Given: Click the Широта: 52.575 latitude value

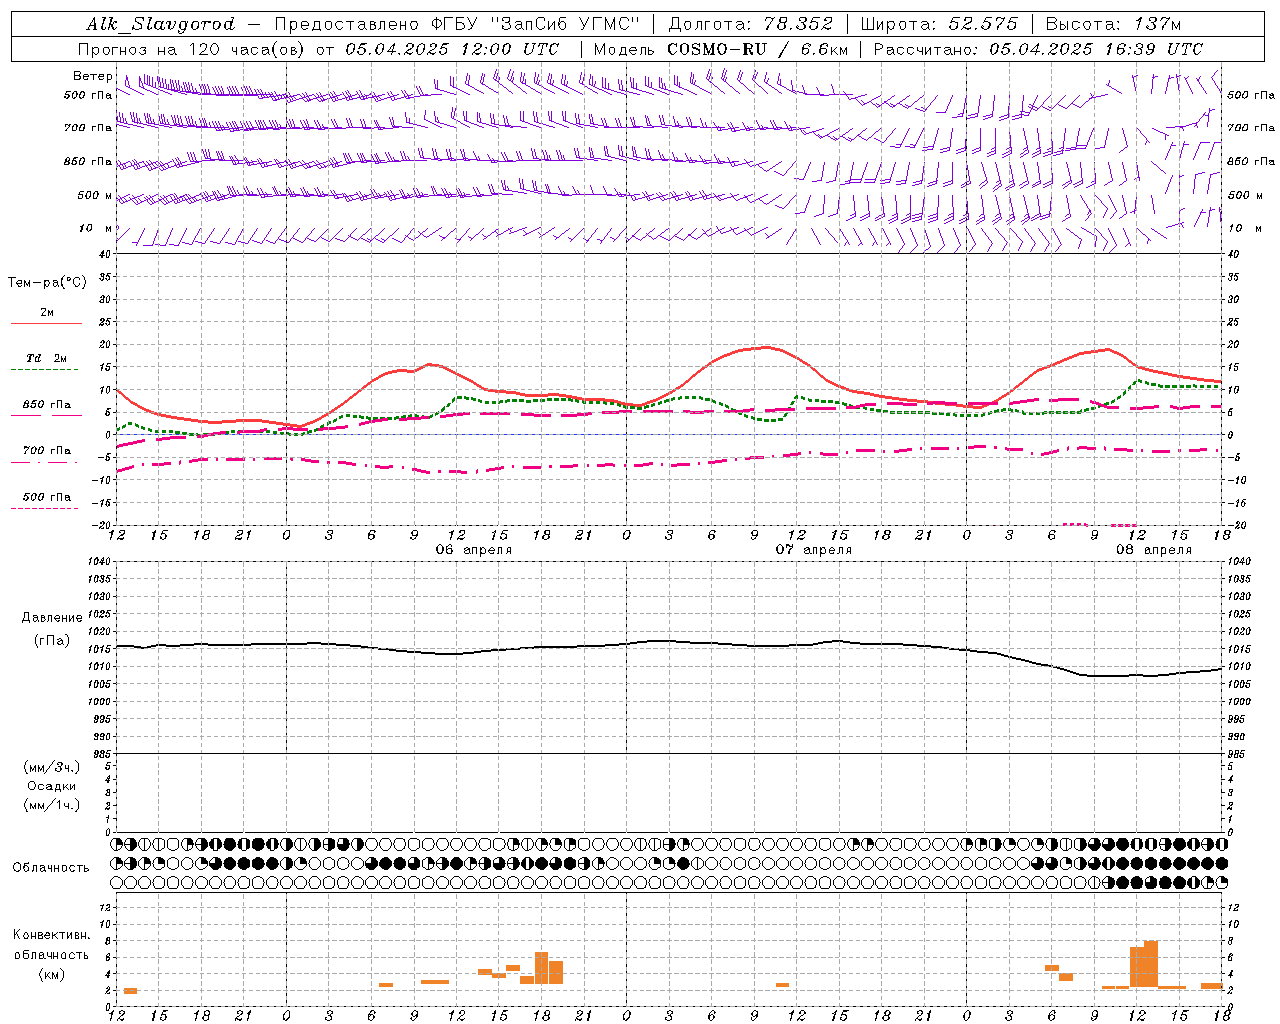Looking at the screenshot, I should point(939,24).
